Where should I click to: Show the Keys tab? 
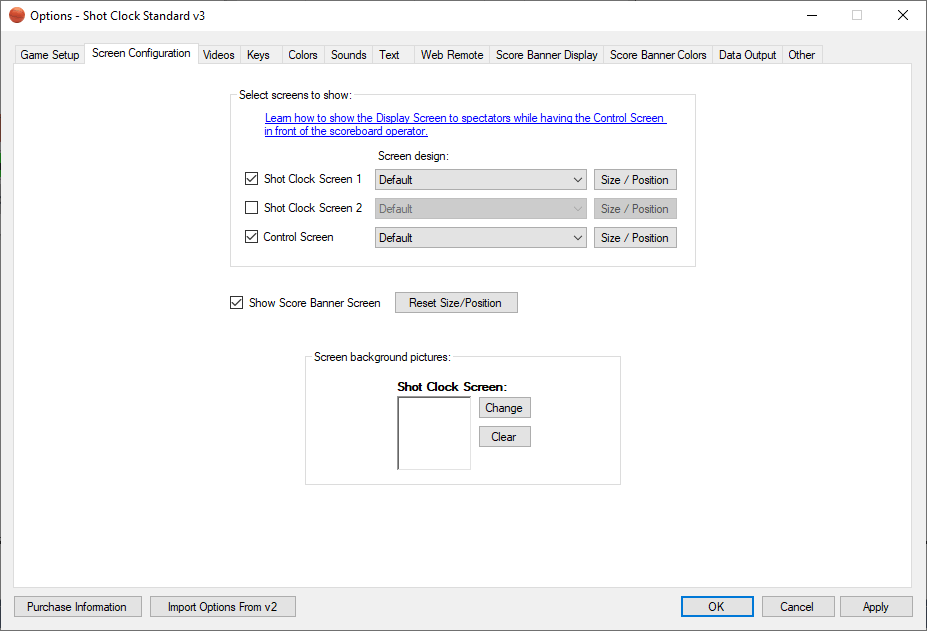[x=258, y=55]
